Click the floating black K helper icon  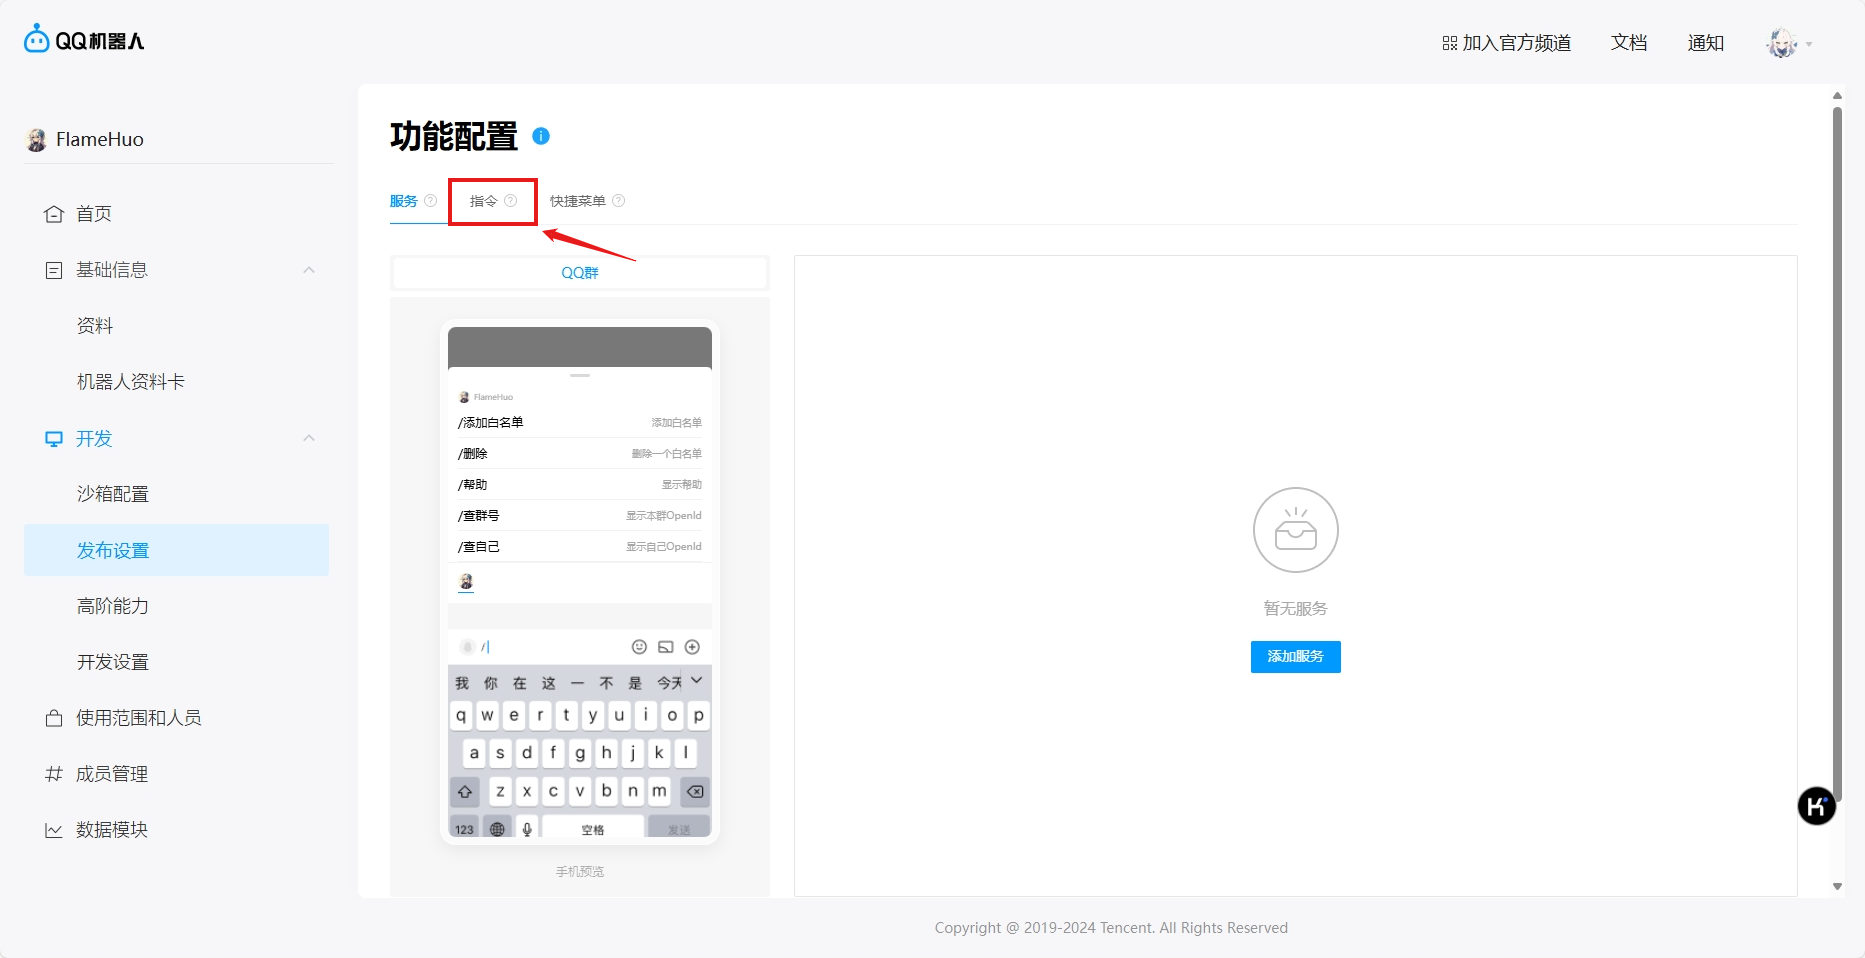click(x=1817, y=806)
